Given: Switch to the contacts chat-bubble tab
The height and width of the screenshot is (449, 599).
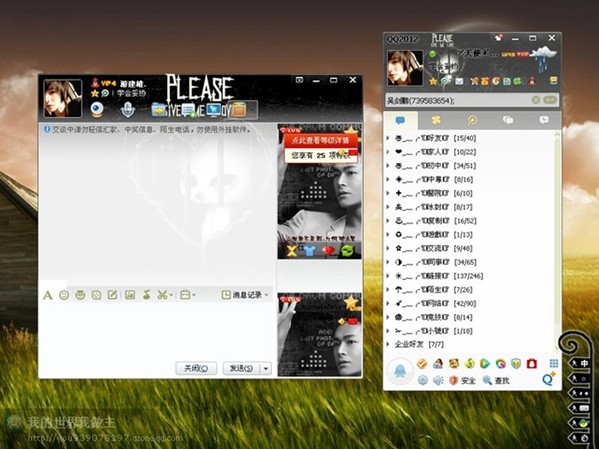Looking at the screenshot, I should [400, 121].
